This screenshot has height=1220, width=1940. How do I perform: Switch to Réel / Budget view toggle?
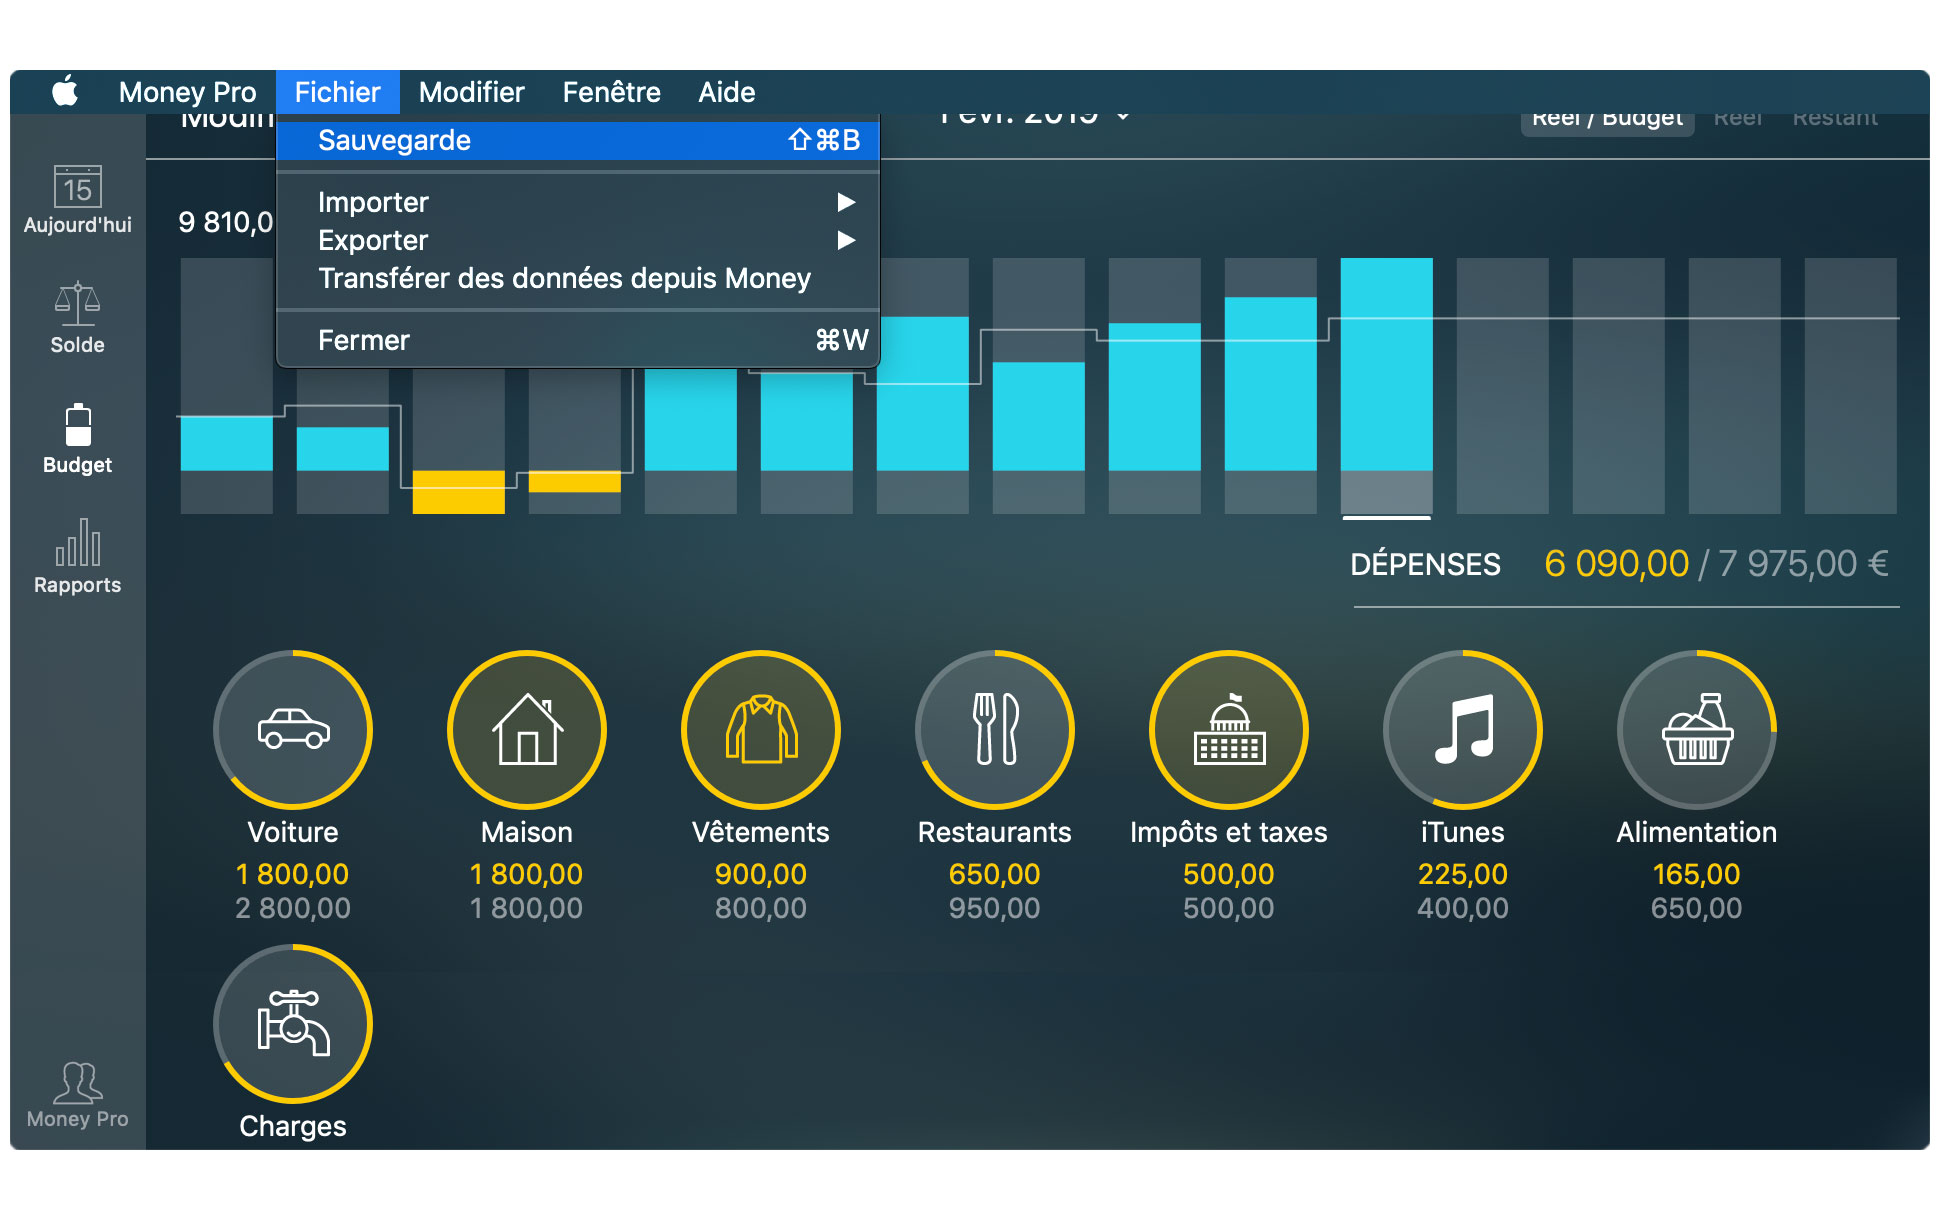tap(1606, 119)
